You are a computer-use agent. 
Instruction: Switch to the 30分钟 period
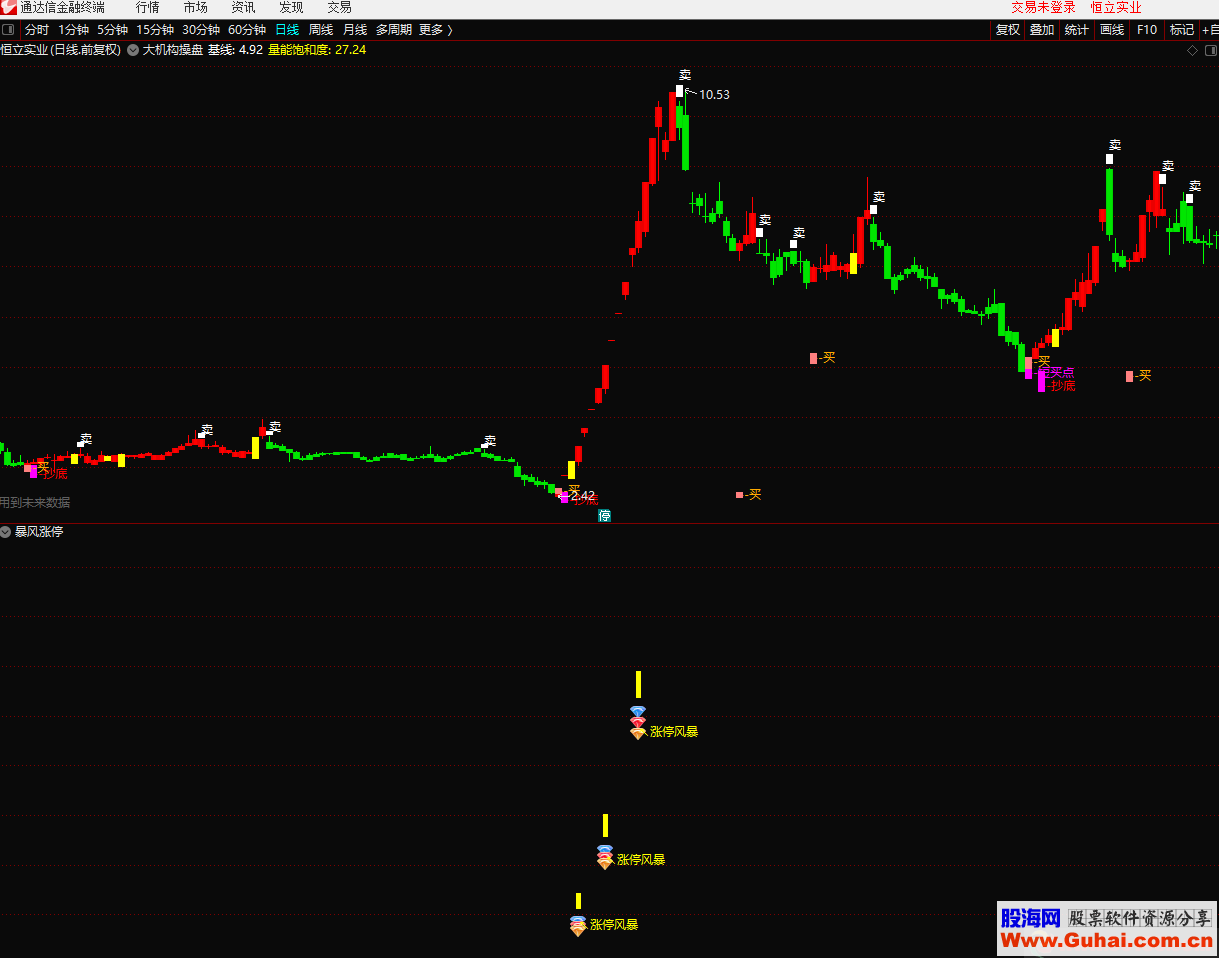point(201,30)
